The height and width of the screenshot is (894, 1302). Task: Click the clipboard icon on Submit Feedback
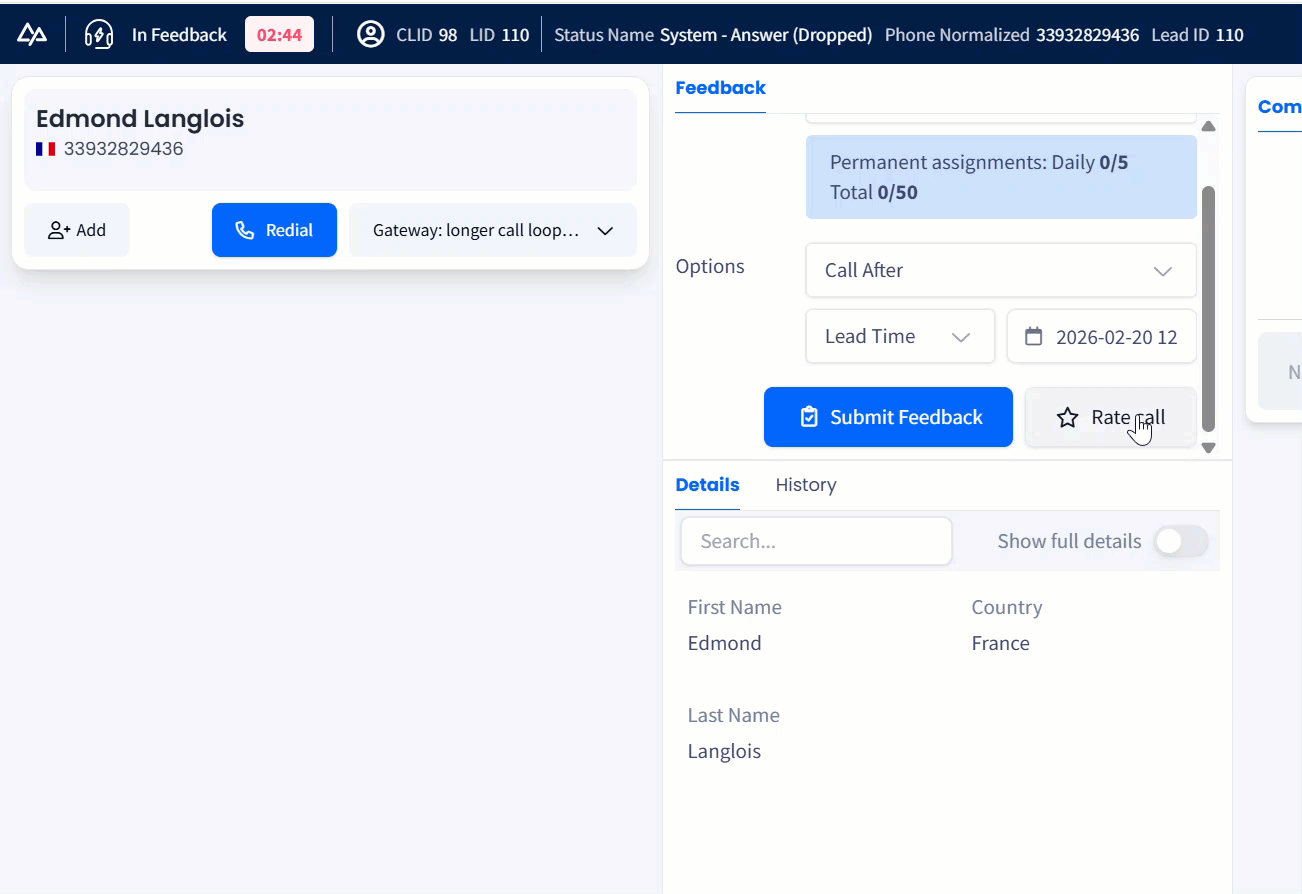[809, 417]
